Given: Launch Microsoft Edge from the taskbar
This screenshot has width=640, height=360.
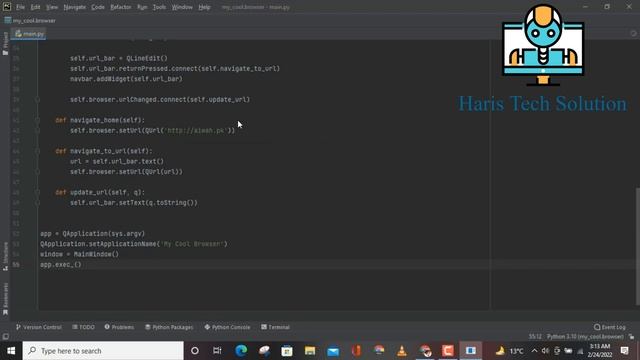Looking at the screenshot, I should [241, 351].
